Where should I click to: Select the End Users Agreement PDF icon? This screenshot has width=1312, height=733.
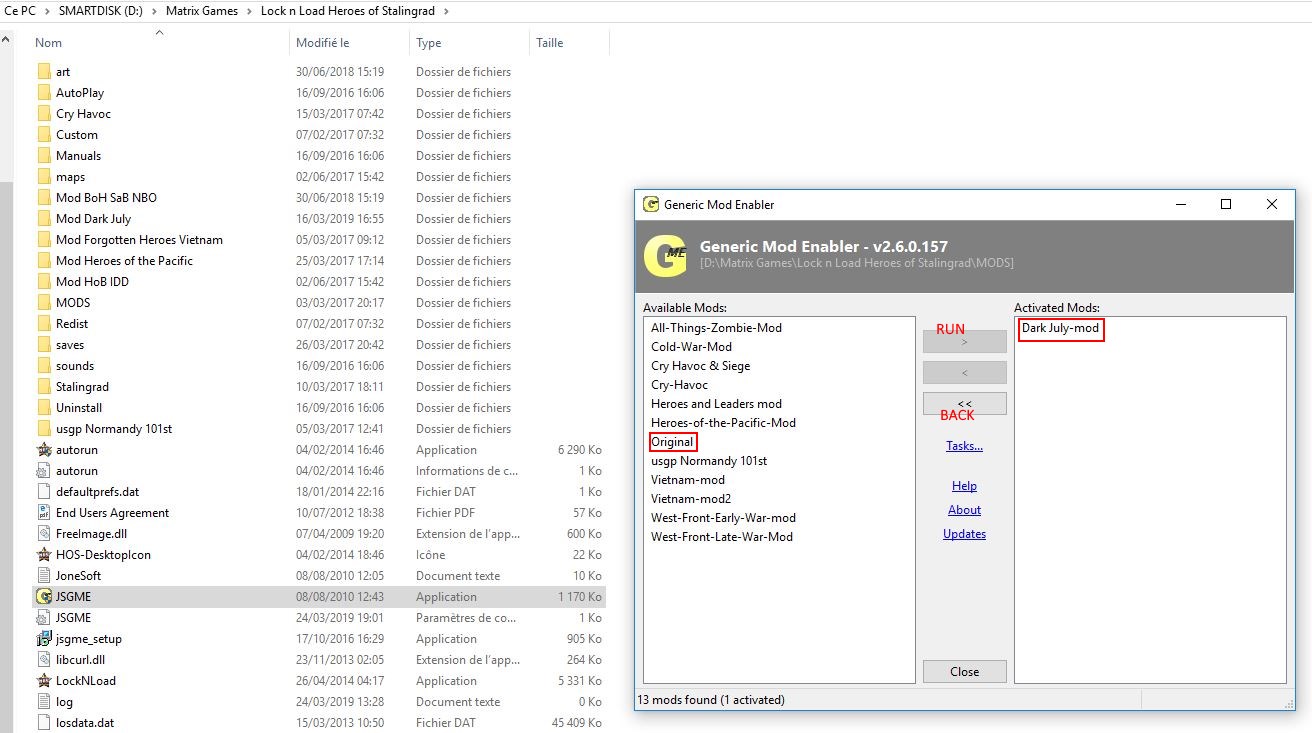coord(43,512)
